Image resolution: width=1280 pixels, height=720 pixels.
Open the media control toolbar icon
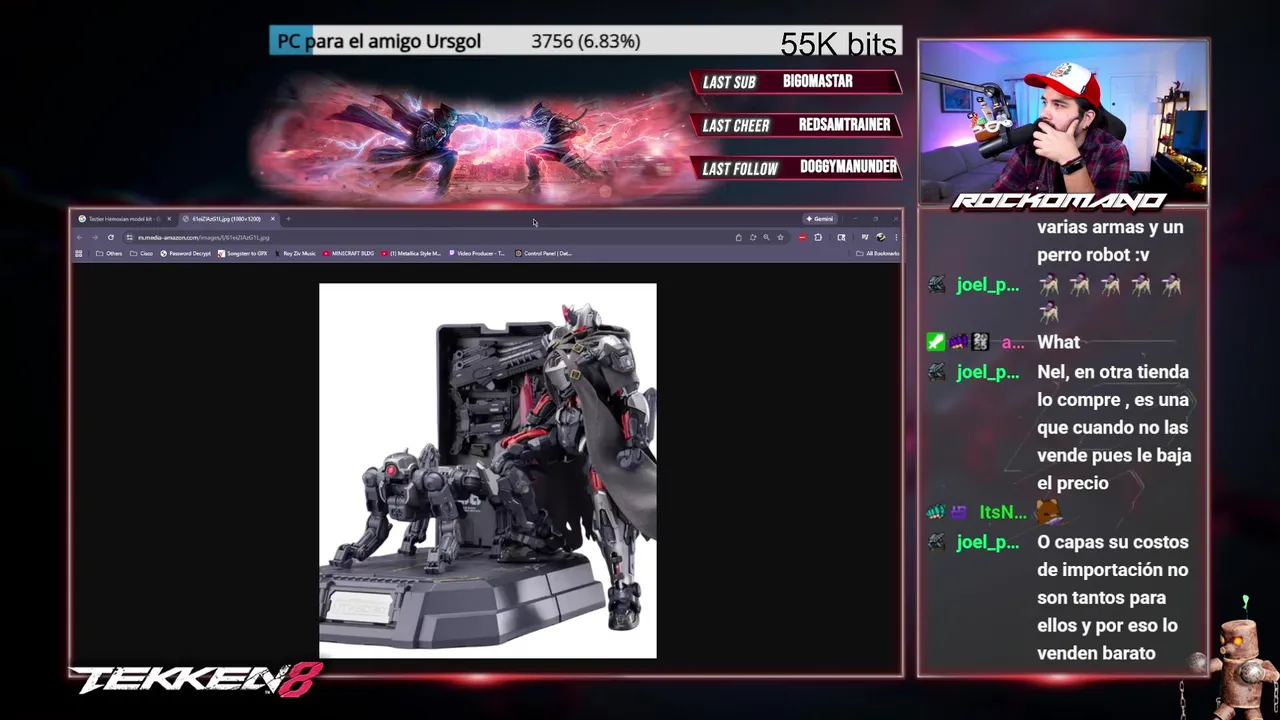coord(865,237)
